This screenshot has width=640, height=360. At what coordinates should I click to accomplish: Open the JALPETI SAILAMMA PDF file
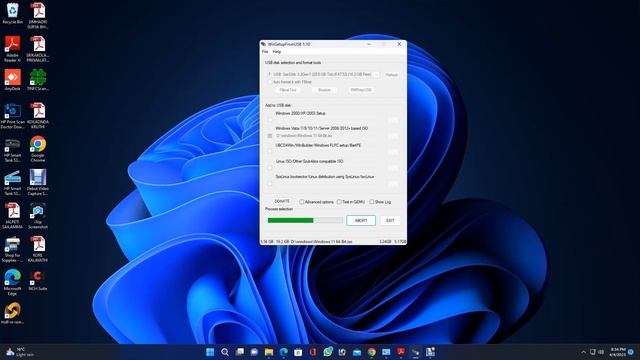(x=13, y=216)
